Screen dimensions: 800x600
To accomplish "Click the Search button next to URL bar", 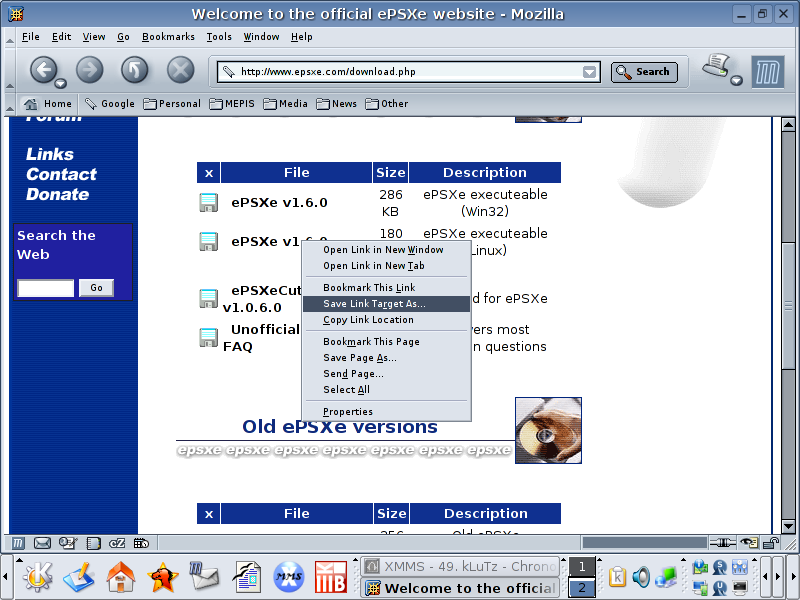I will 644,72.
